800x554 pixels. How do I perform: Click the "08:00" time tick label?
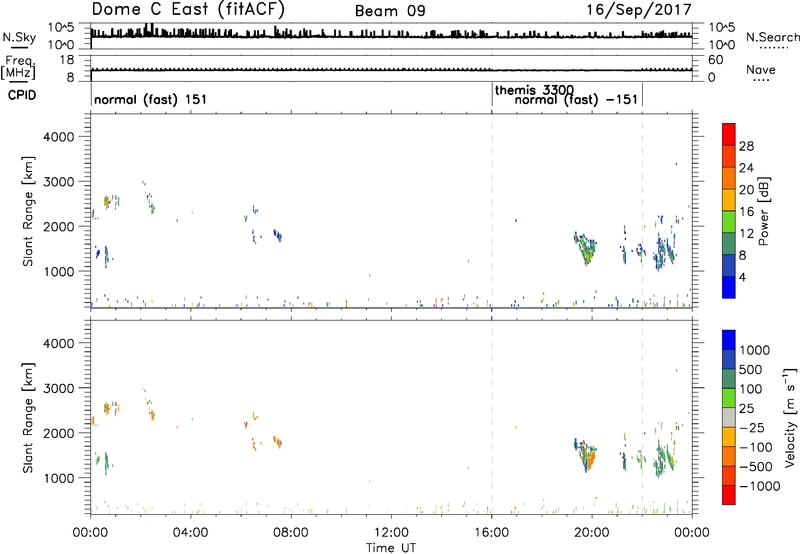point(291,533)
